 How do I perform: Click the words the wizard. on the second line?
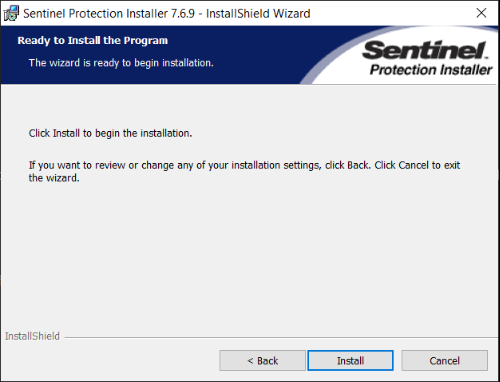click(54, 178)
